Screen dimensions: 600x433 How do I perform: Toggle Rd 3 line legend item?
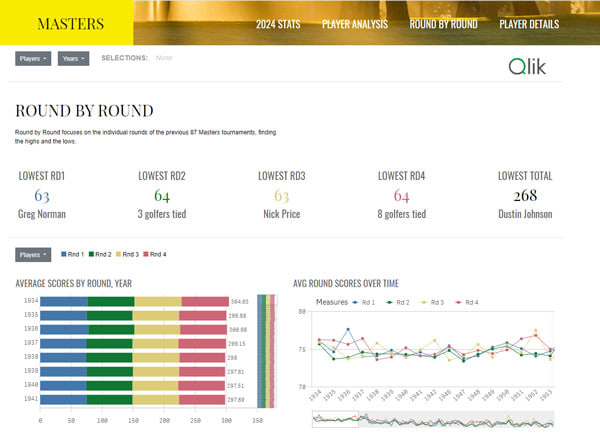(432, 303)
